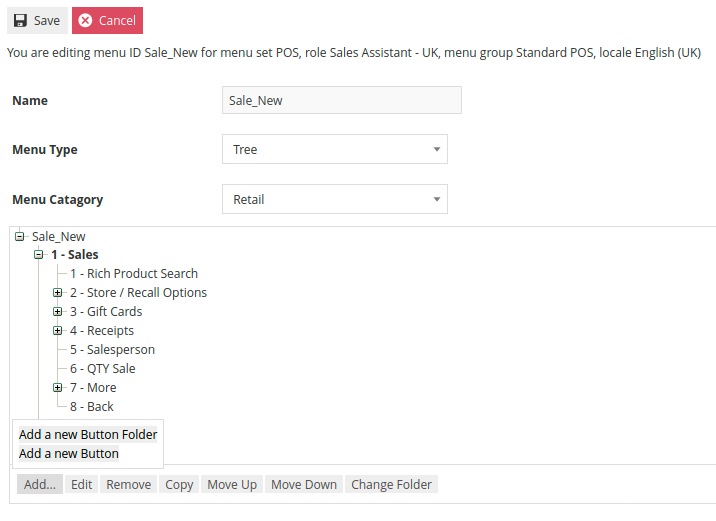Click the Change Folder button

391,484
